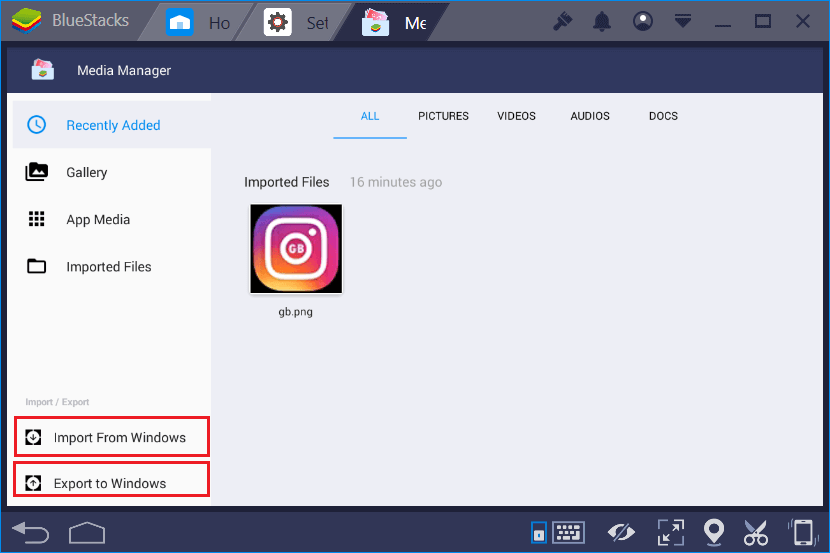Open the theme brush tool in title bar
This screenshot has width=830, height=553.
point(563,21)
